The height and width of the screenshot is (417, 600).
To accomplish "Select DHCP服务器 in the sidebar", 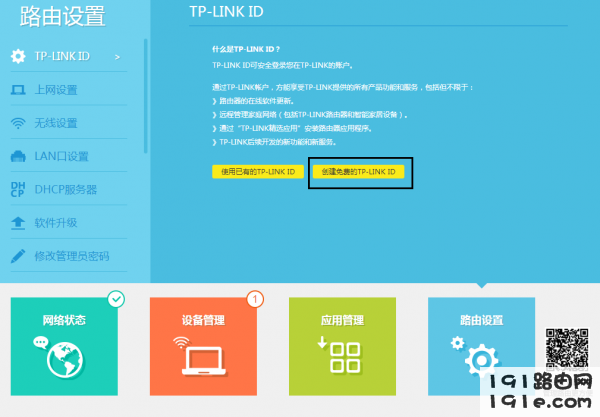I will pyautogui.click(x=69, y=190).
